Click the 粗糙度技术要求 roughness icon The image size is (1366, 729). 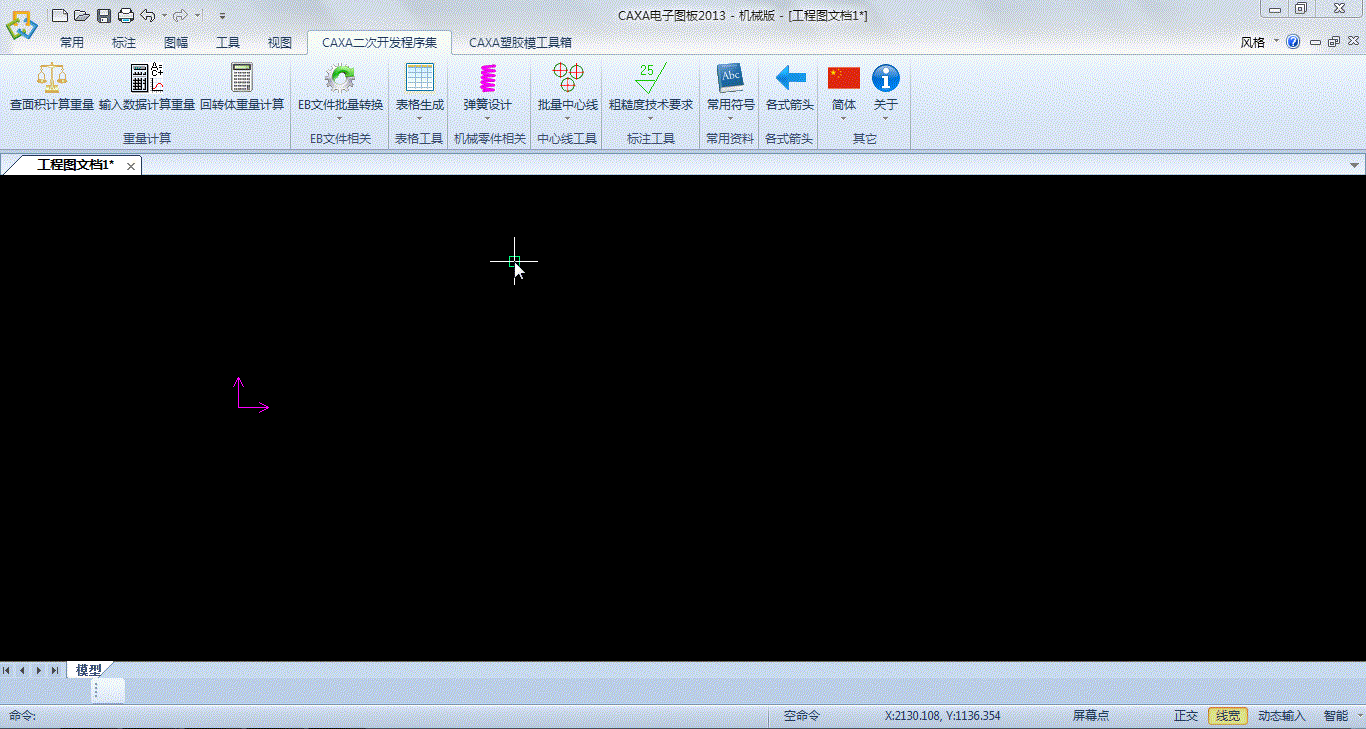point(650,78)
